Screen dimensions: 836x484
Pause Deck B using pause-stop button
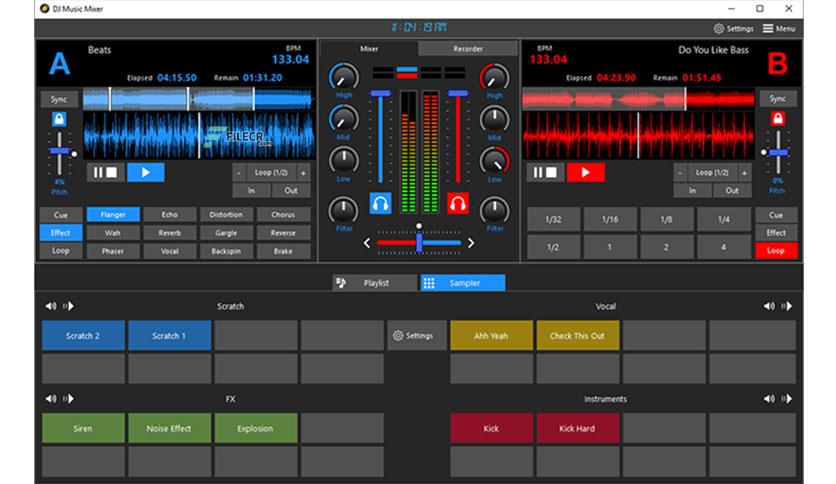point(545,172)
